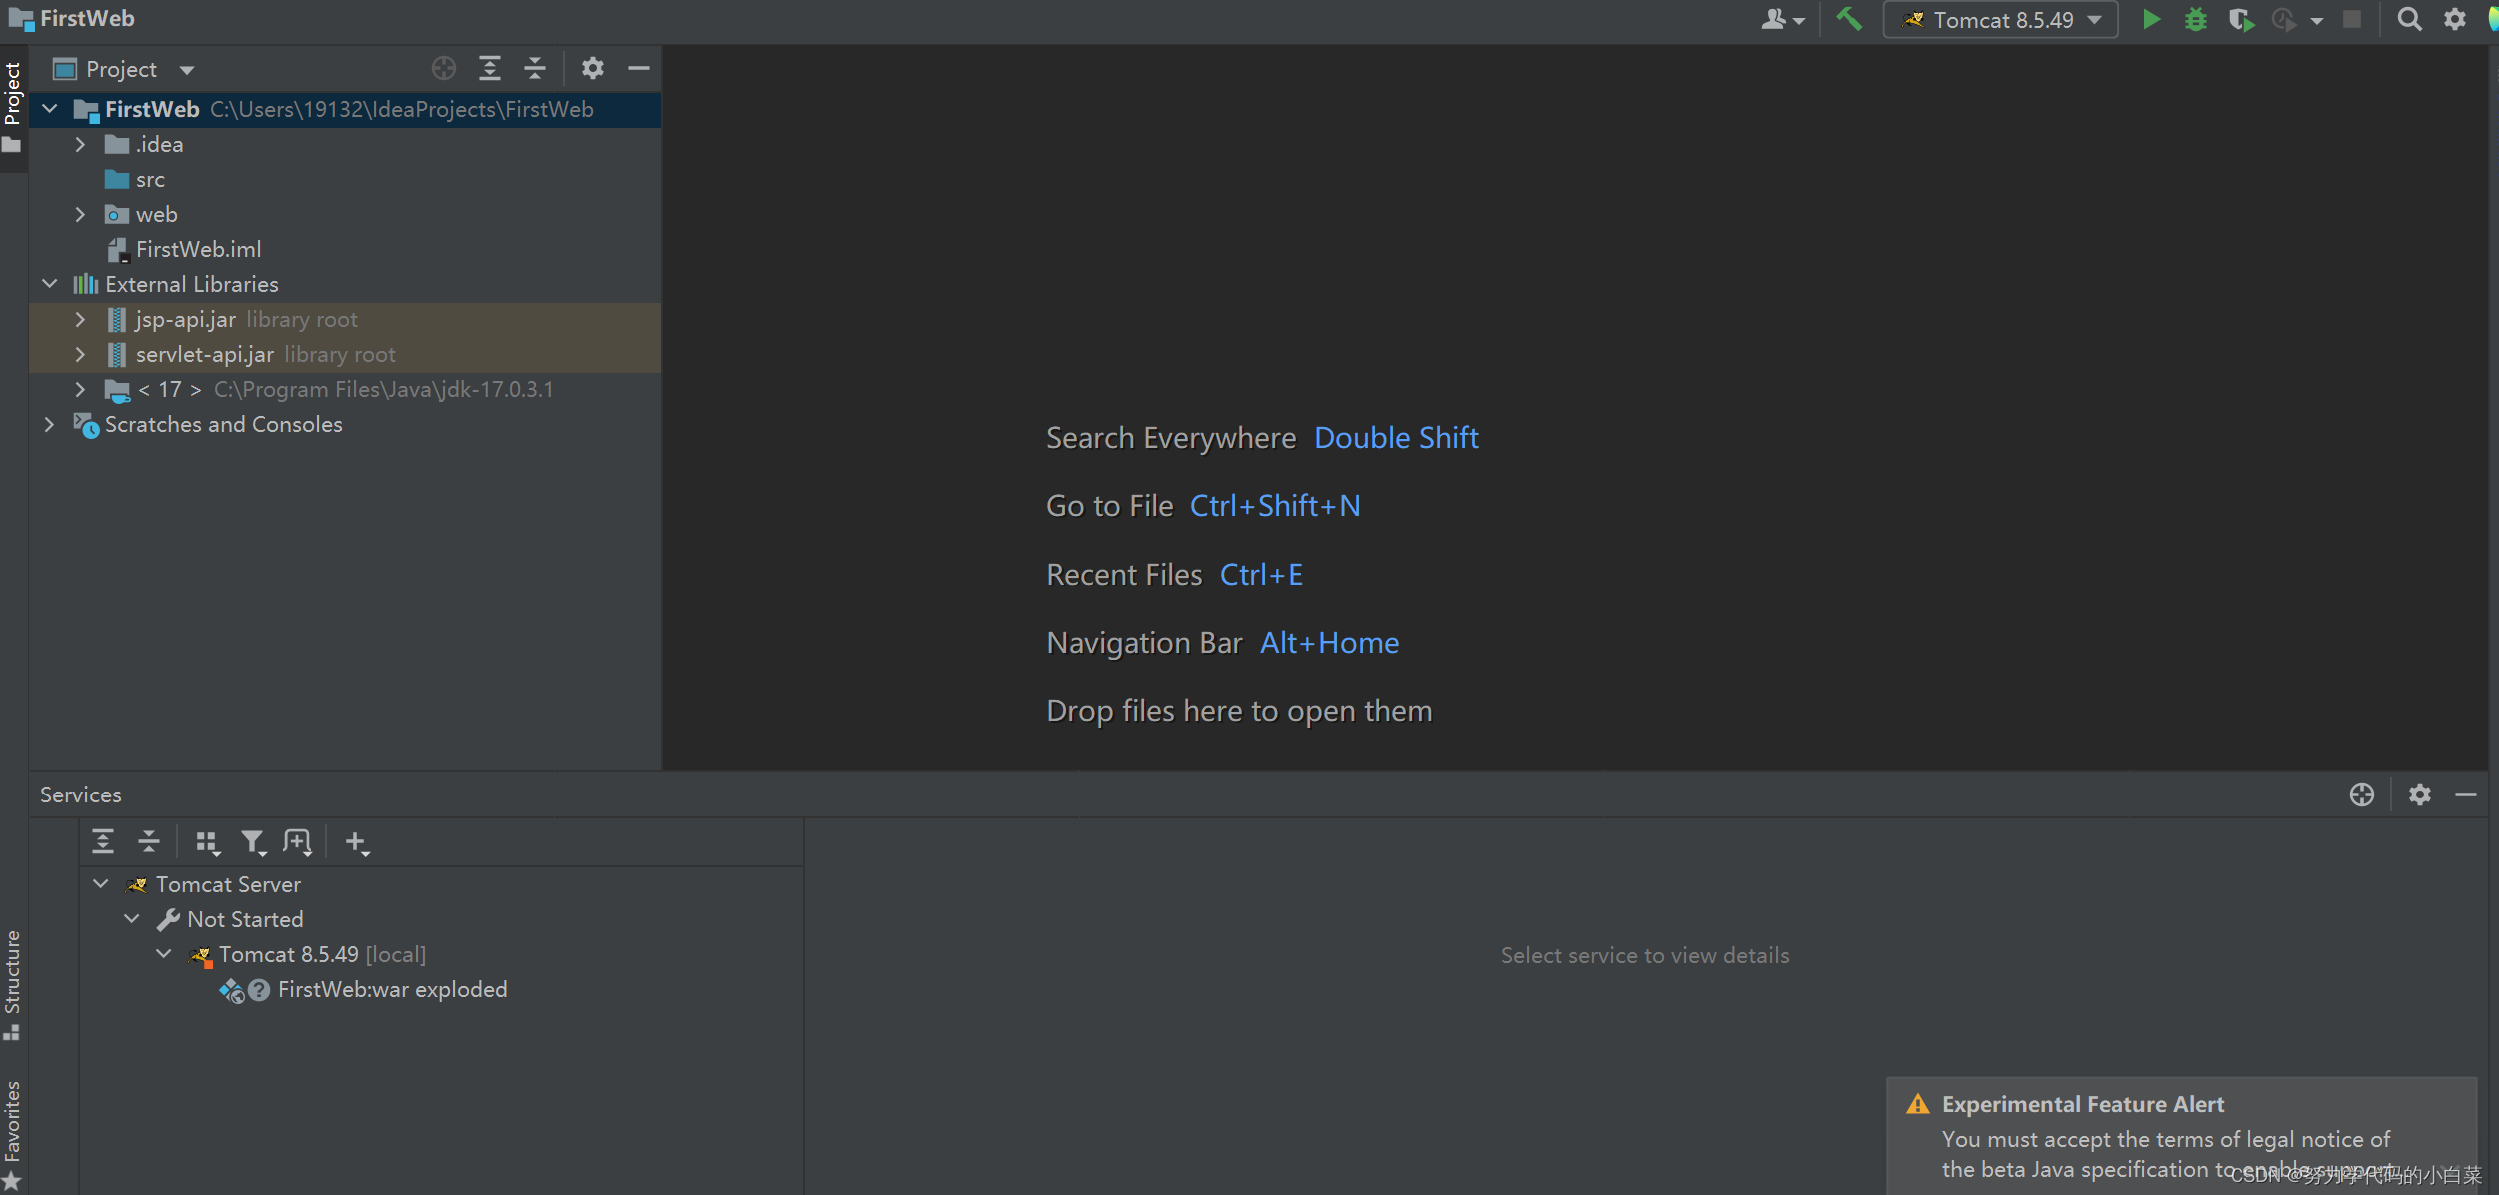
Task: Click Group By icon in Services
Action: click(207, 843)
